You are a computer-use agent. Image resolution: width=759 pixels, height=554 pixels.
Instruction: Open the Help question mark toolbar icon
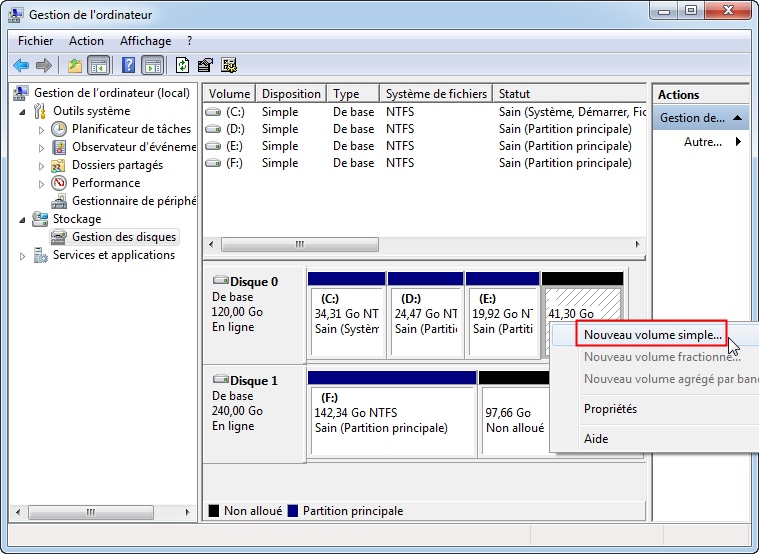(128, 65)
